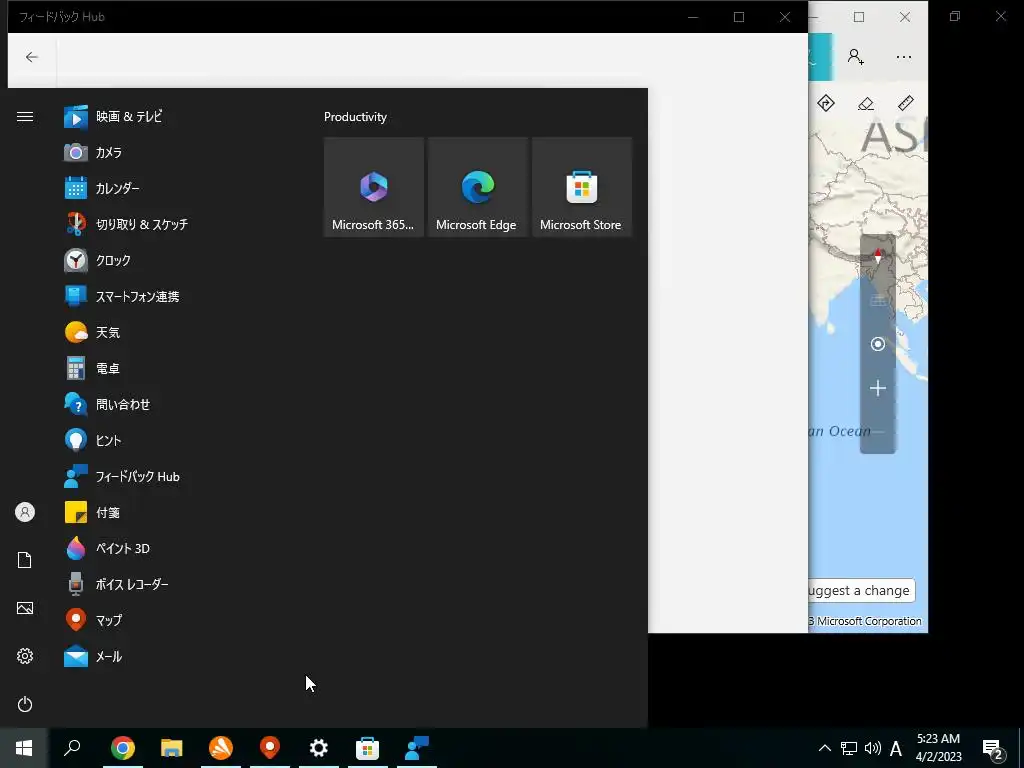The image size is (1024, 768).
Task: Open Pictures from the Start sidebar
Action: pyautogui.click(x=25, y=608)
